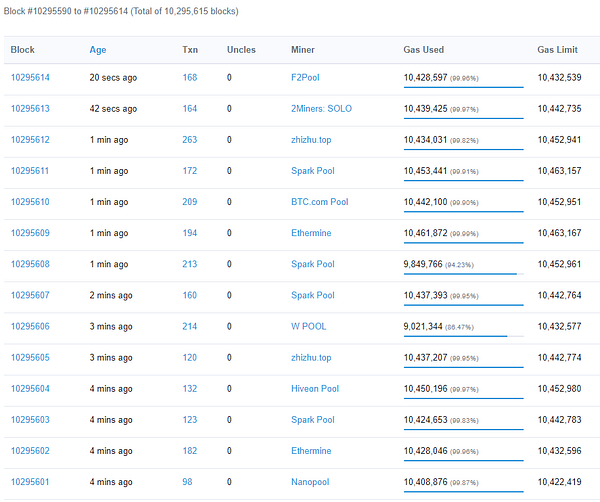
Task: View block 10295611
Action: 30,171
